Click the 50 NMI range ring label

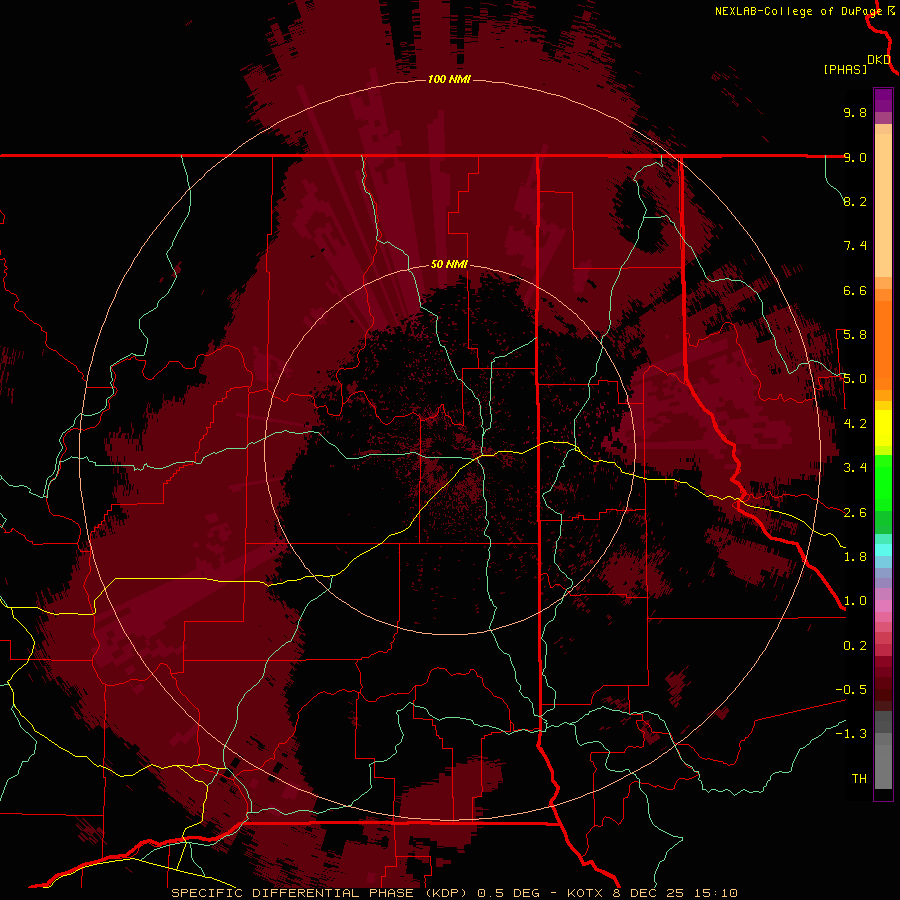pos(449,264)
